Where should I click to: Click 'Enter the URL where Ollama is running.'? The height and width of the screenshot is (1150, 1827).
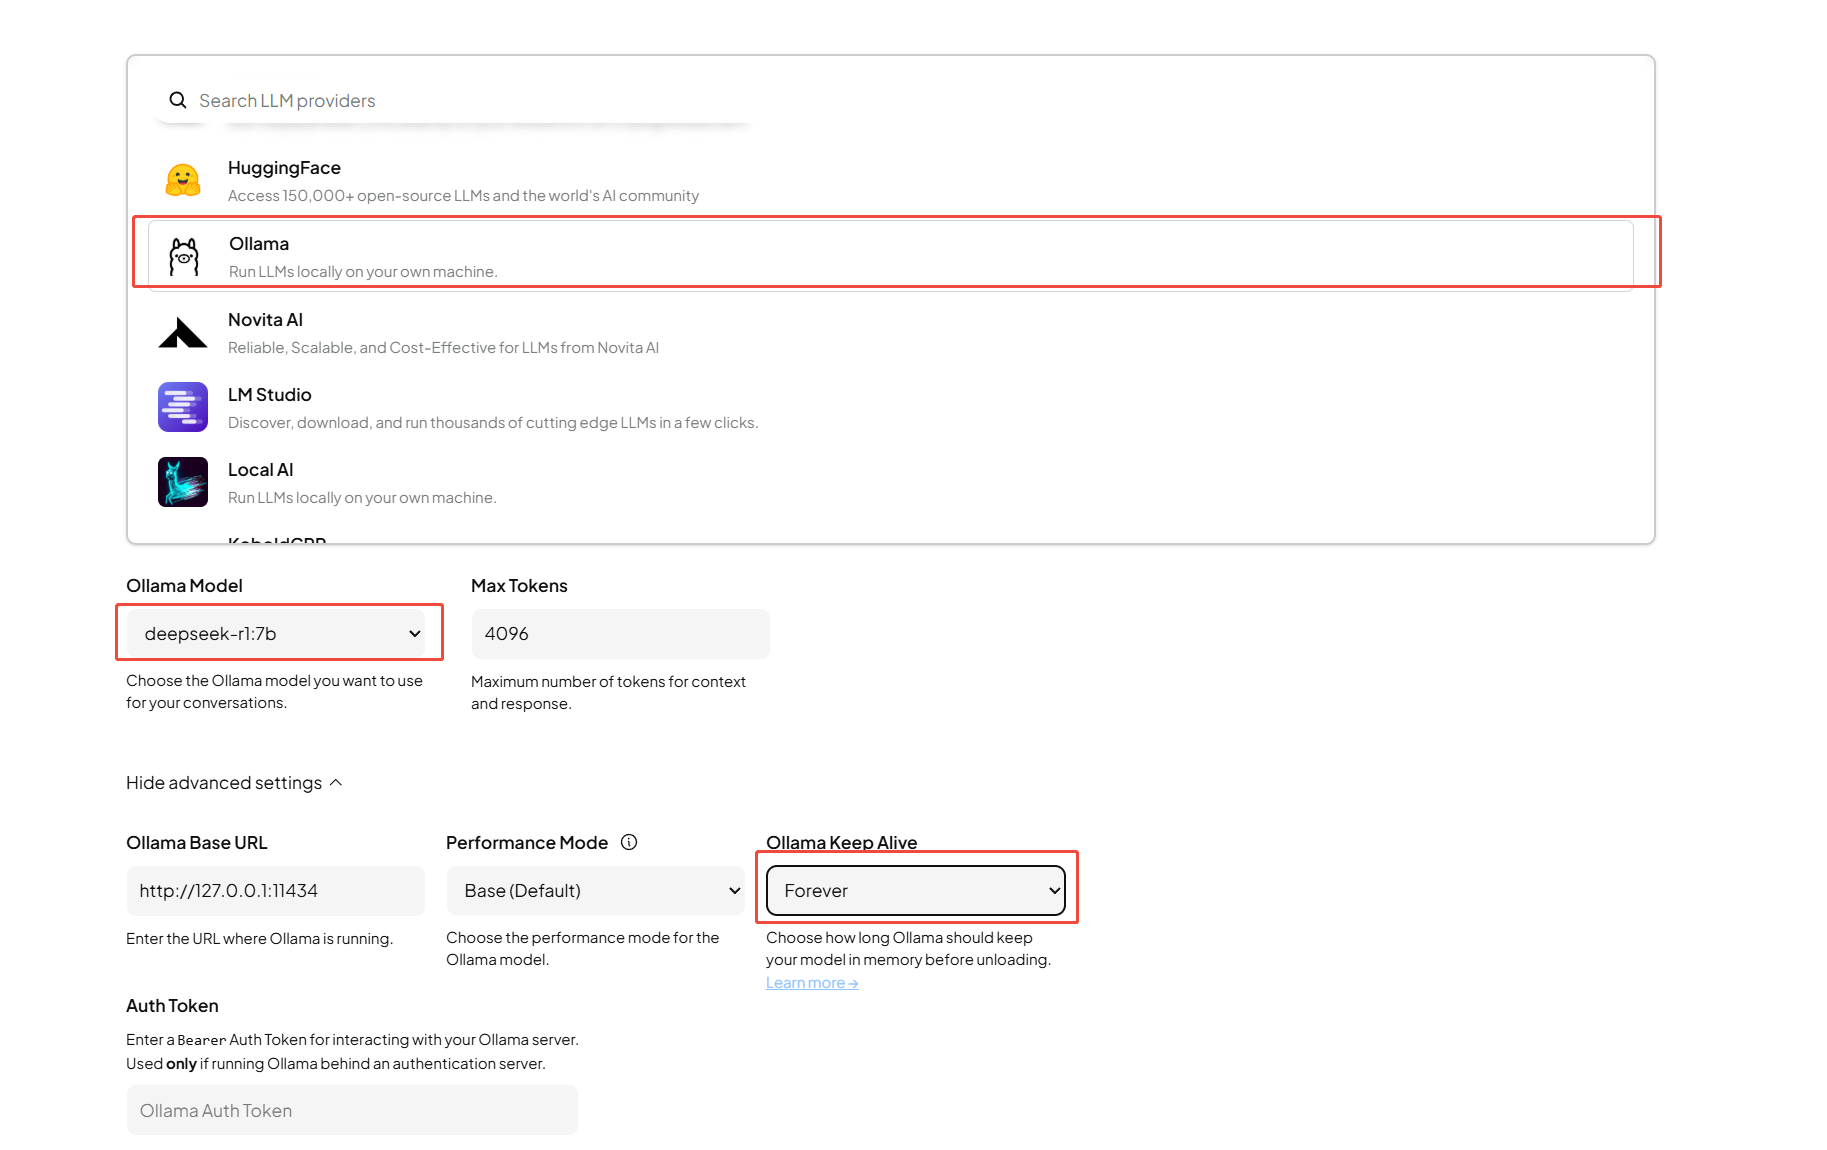259,939
